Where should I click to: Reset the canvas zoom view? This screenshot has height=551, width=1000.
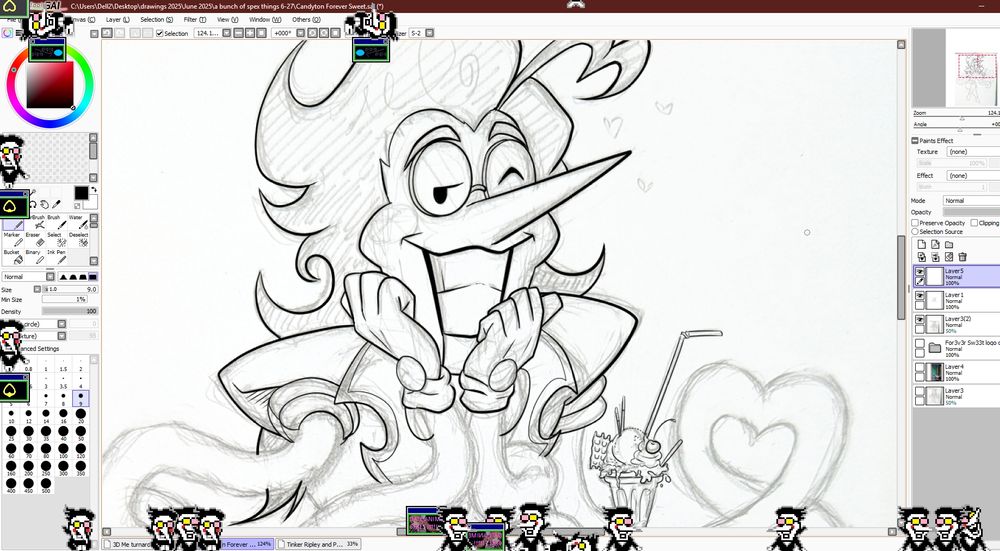click(260, 33)
